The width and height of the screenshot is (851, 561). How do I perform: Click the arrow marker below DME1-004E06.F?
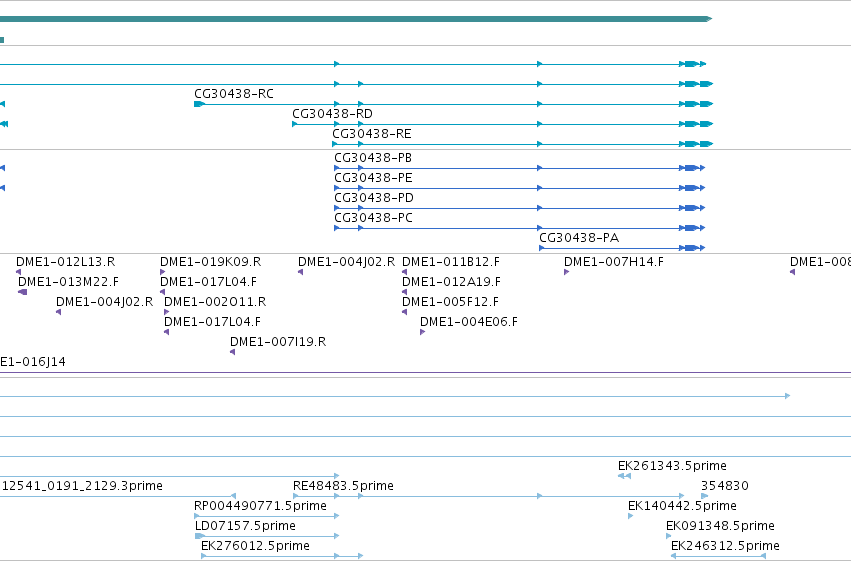422,332
